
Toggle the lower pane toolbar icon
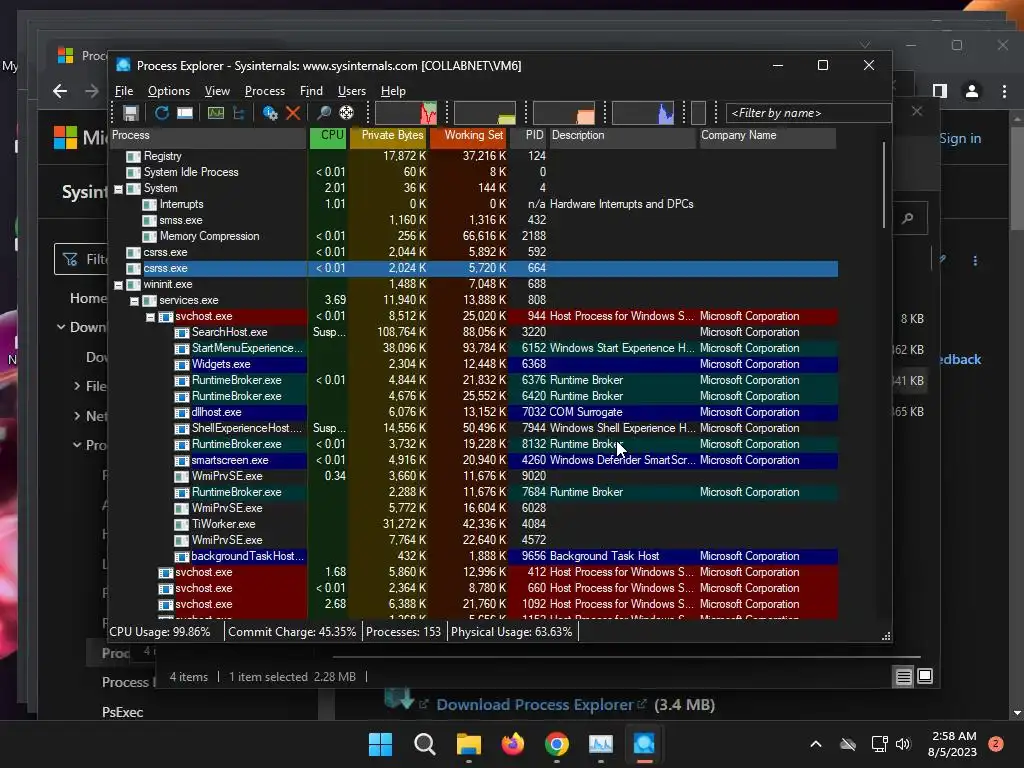185,113
